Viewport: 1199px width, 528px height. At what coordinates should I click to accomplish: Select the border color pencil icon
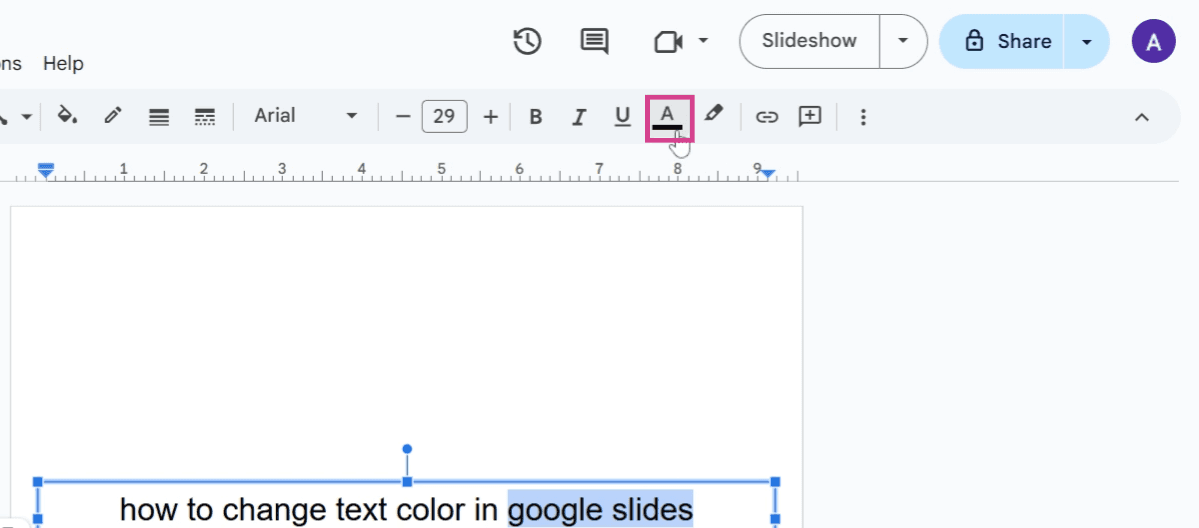point(113,116)
